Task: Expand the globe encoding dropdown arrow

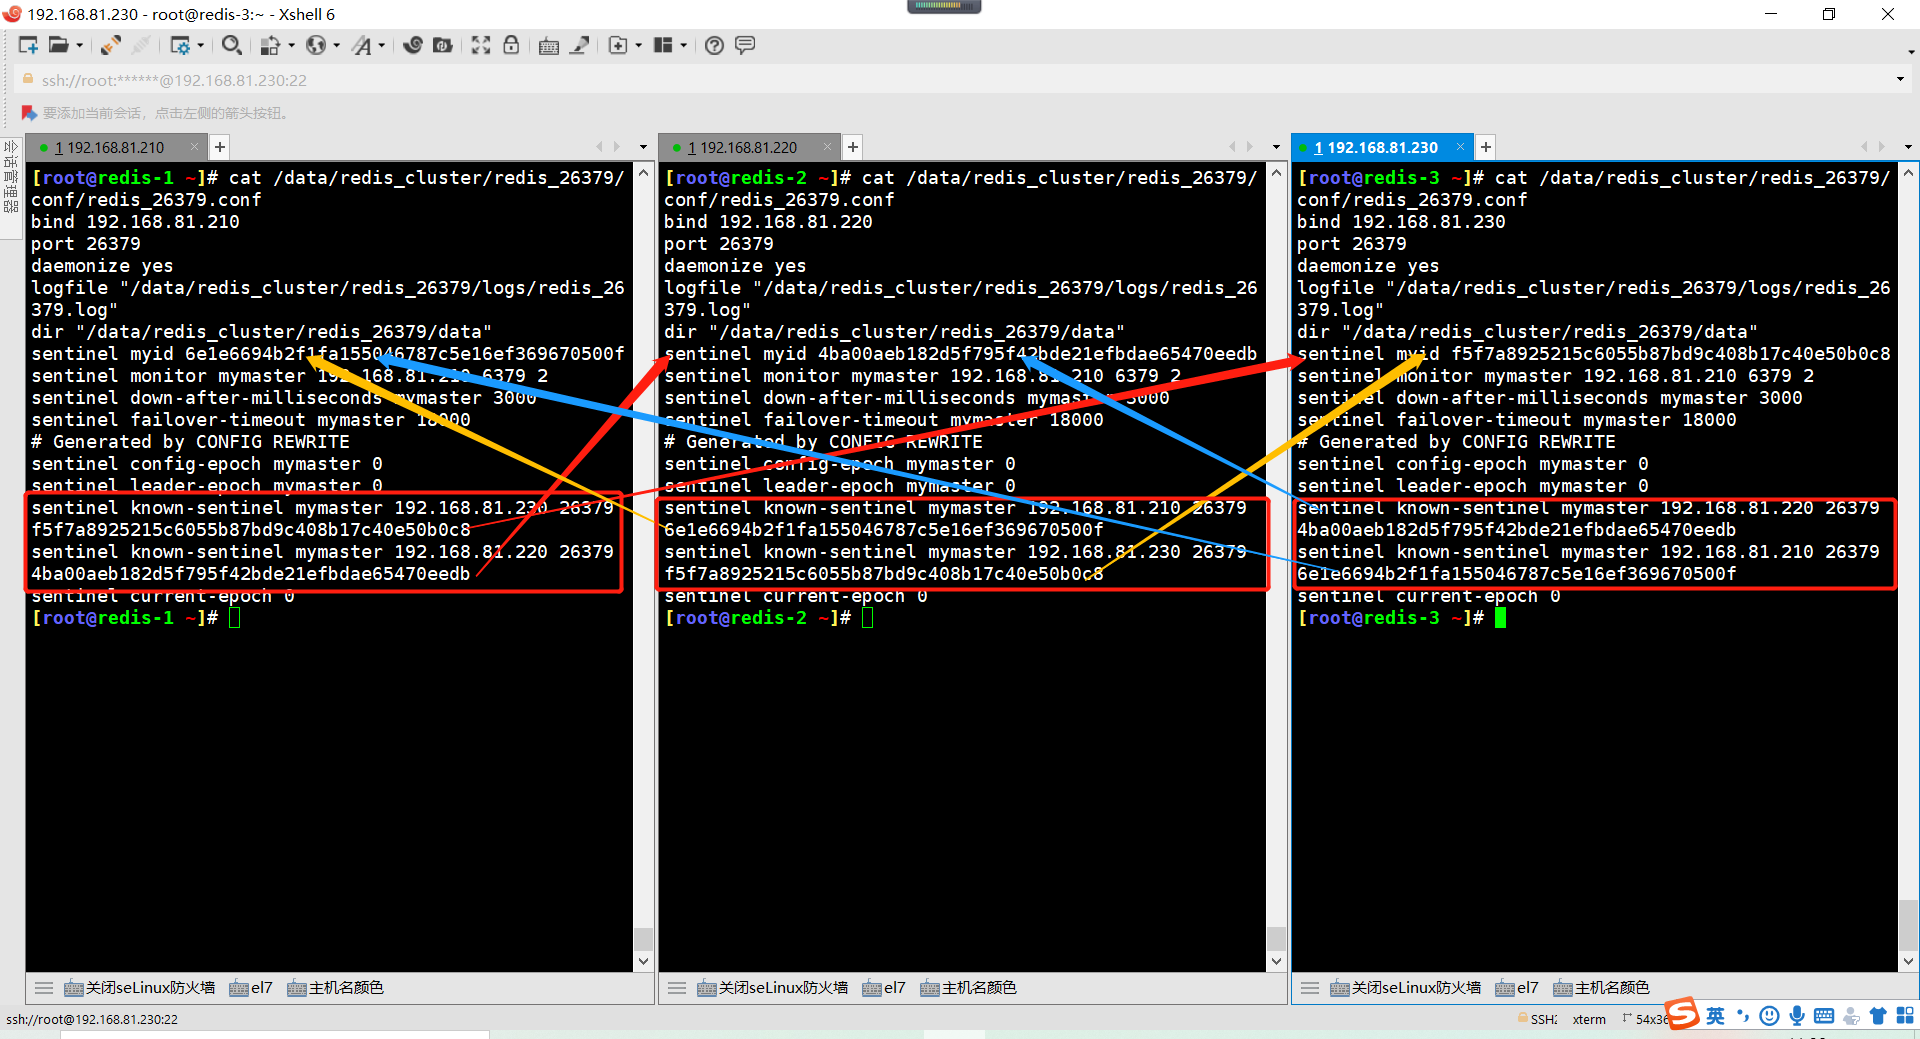Action: (x=336, y=45)
